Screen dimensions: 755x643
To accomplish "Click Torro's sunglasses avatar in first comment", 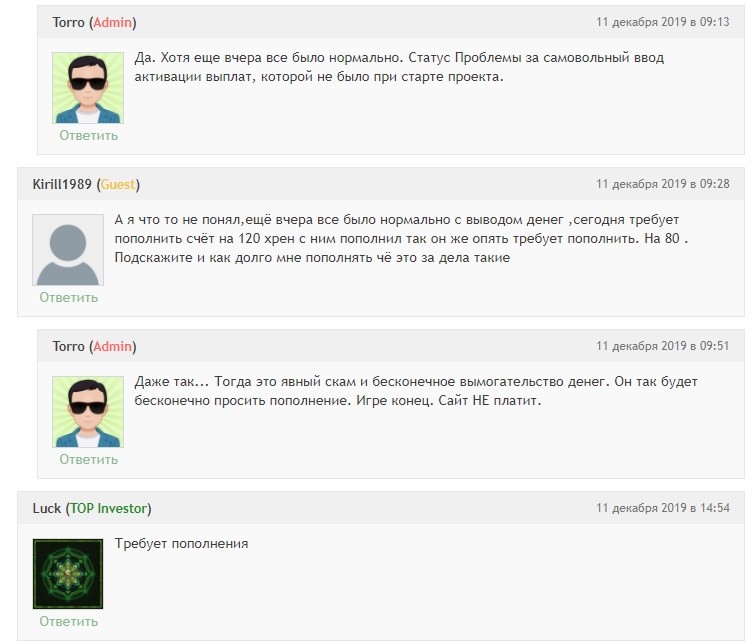I will (88, 88).
